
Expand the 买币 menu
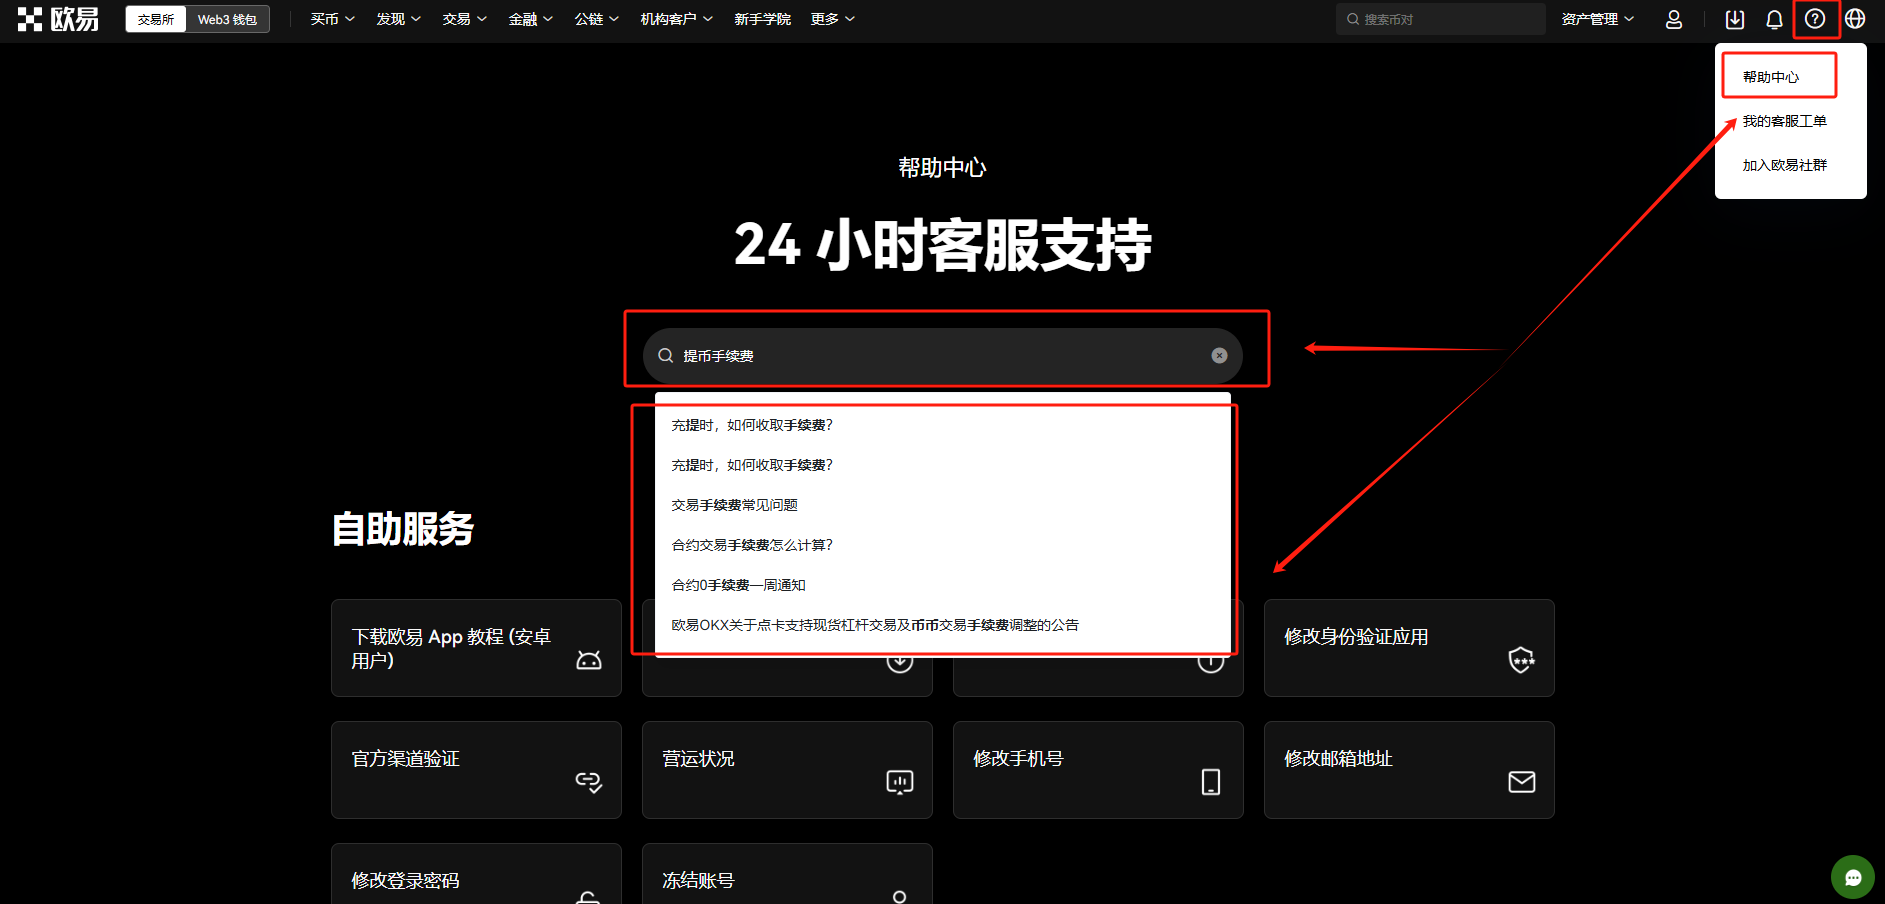[332, 19]
